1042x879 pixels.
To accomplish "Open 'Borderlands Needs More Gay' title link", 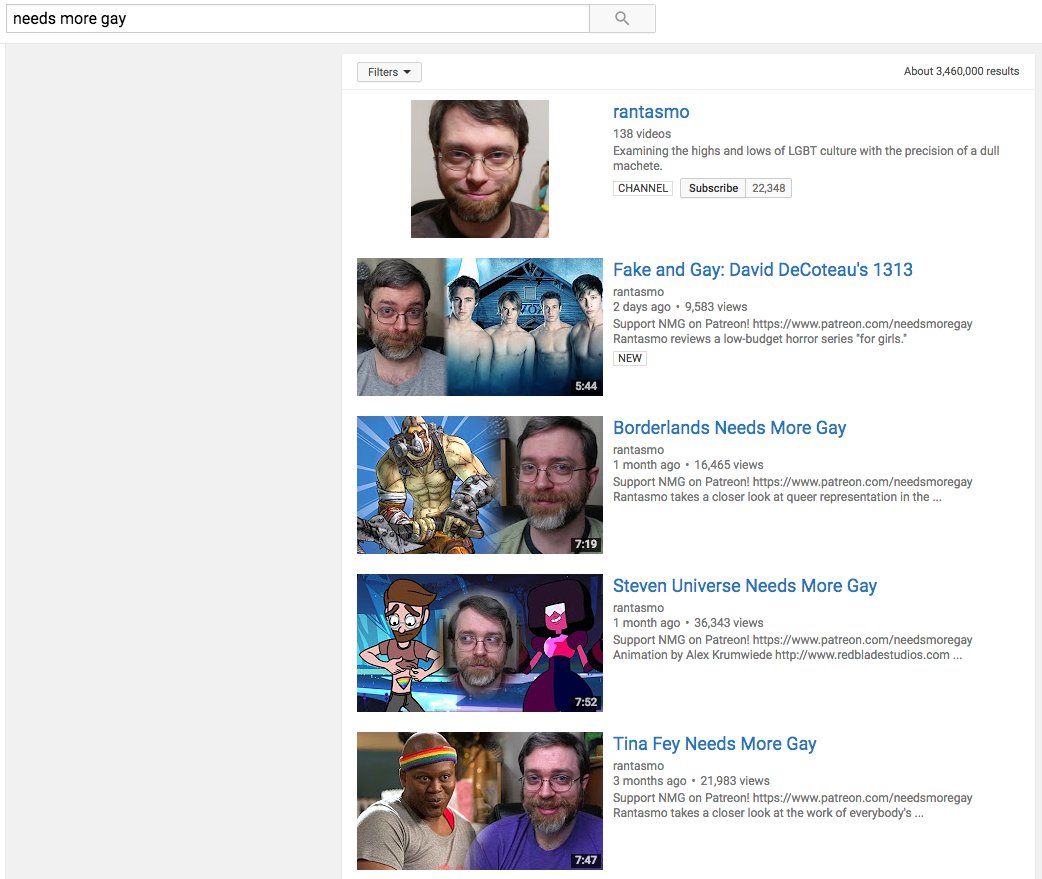I will 729,428.
